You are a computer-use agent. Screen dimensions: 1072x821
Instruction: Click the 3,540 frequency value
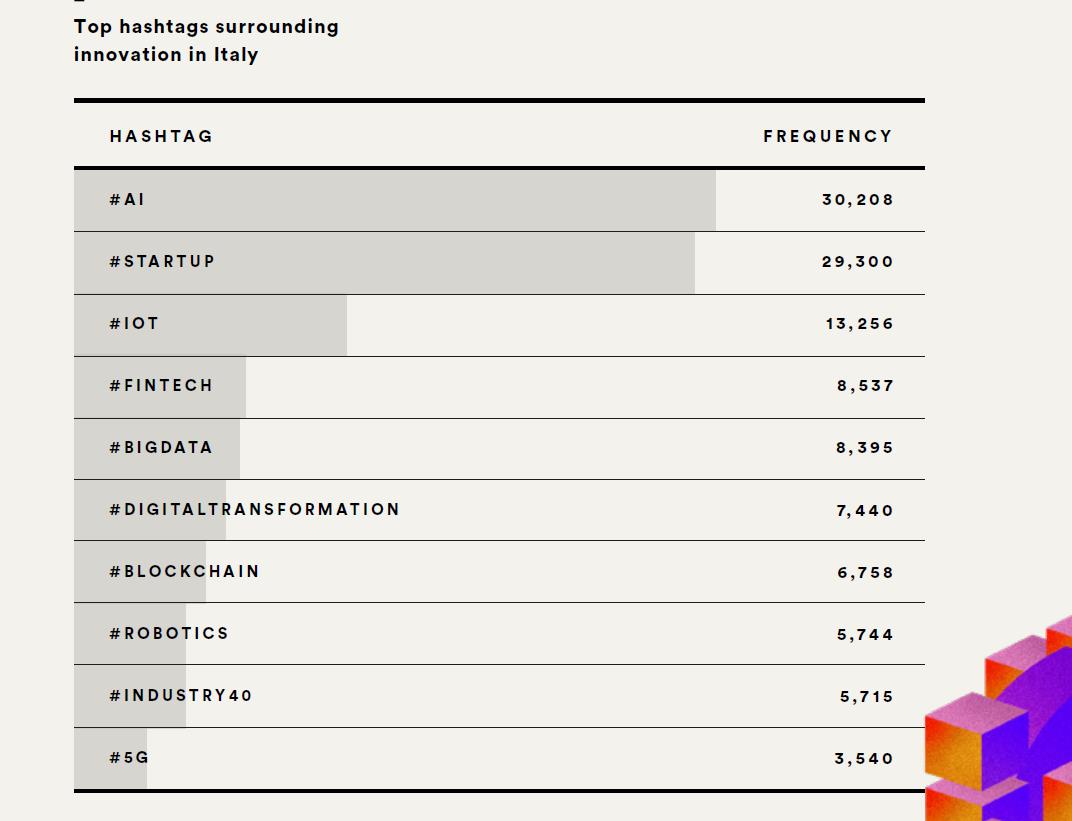(x=864, y=759)
